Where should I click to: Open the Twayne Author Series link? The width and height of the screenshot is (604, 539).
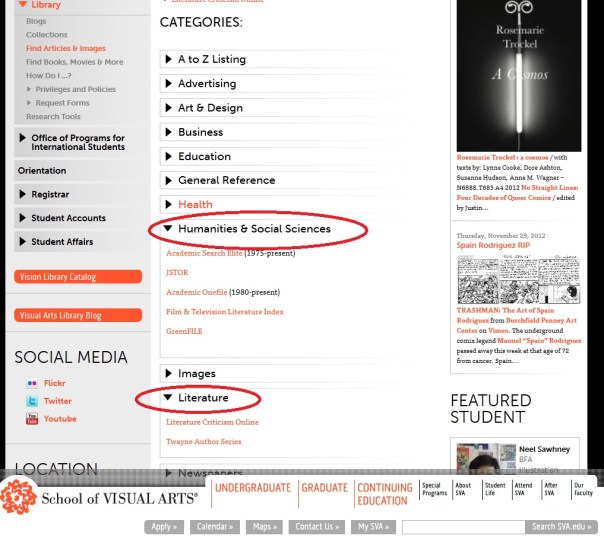204,442
